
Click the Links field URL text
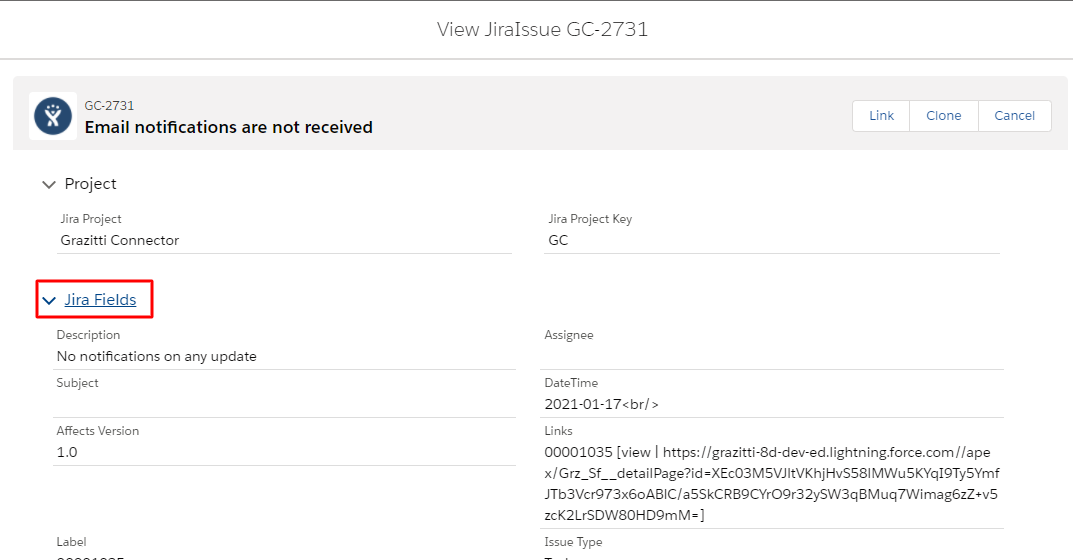772,483
